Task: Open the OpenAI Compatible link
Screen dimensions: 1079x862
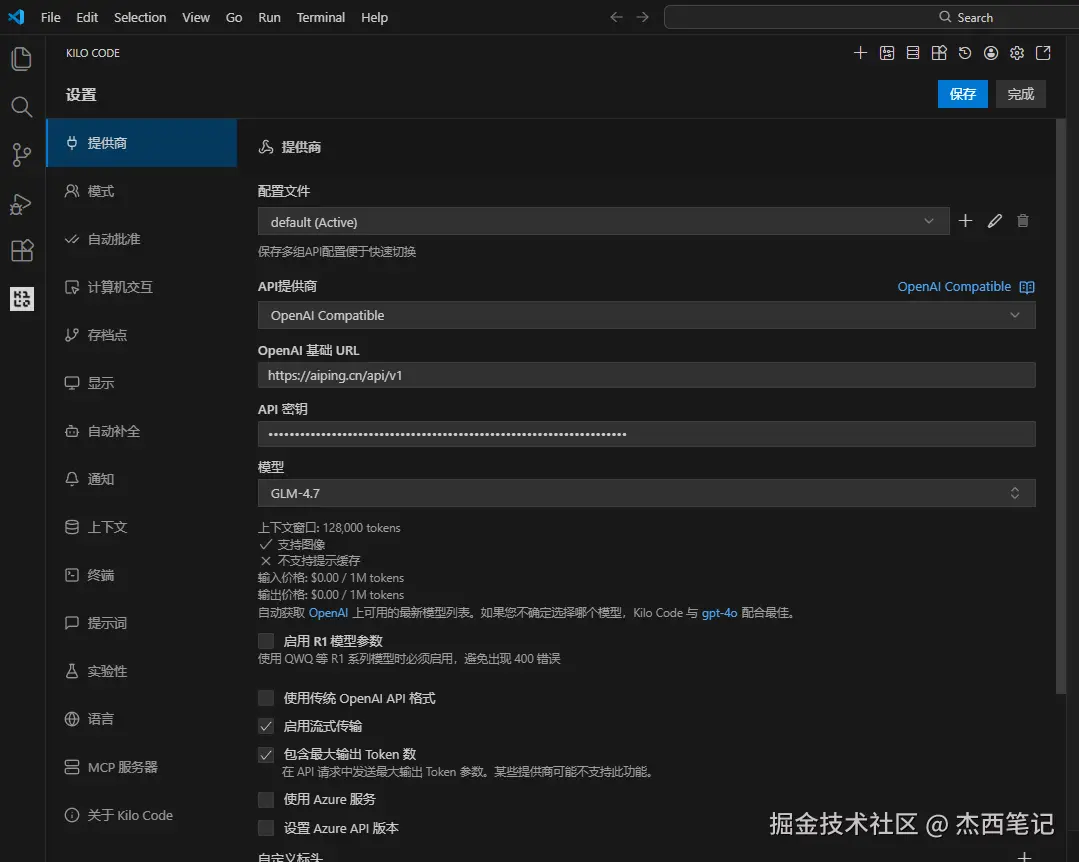Action: click(954, 287)
